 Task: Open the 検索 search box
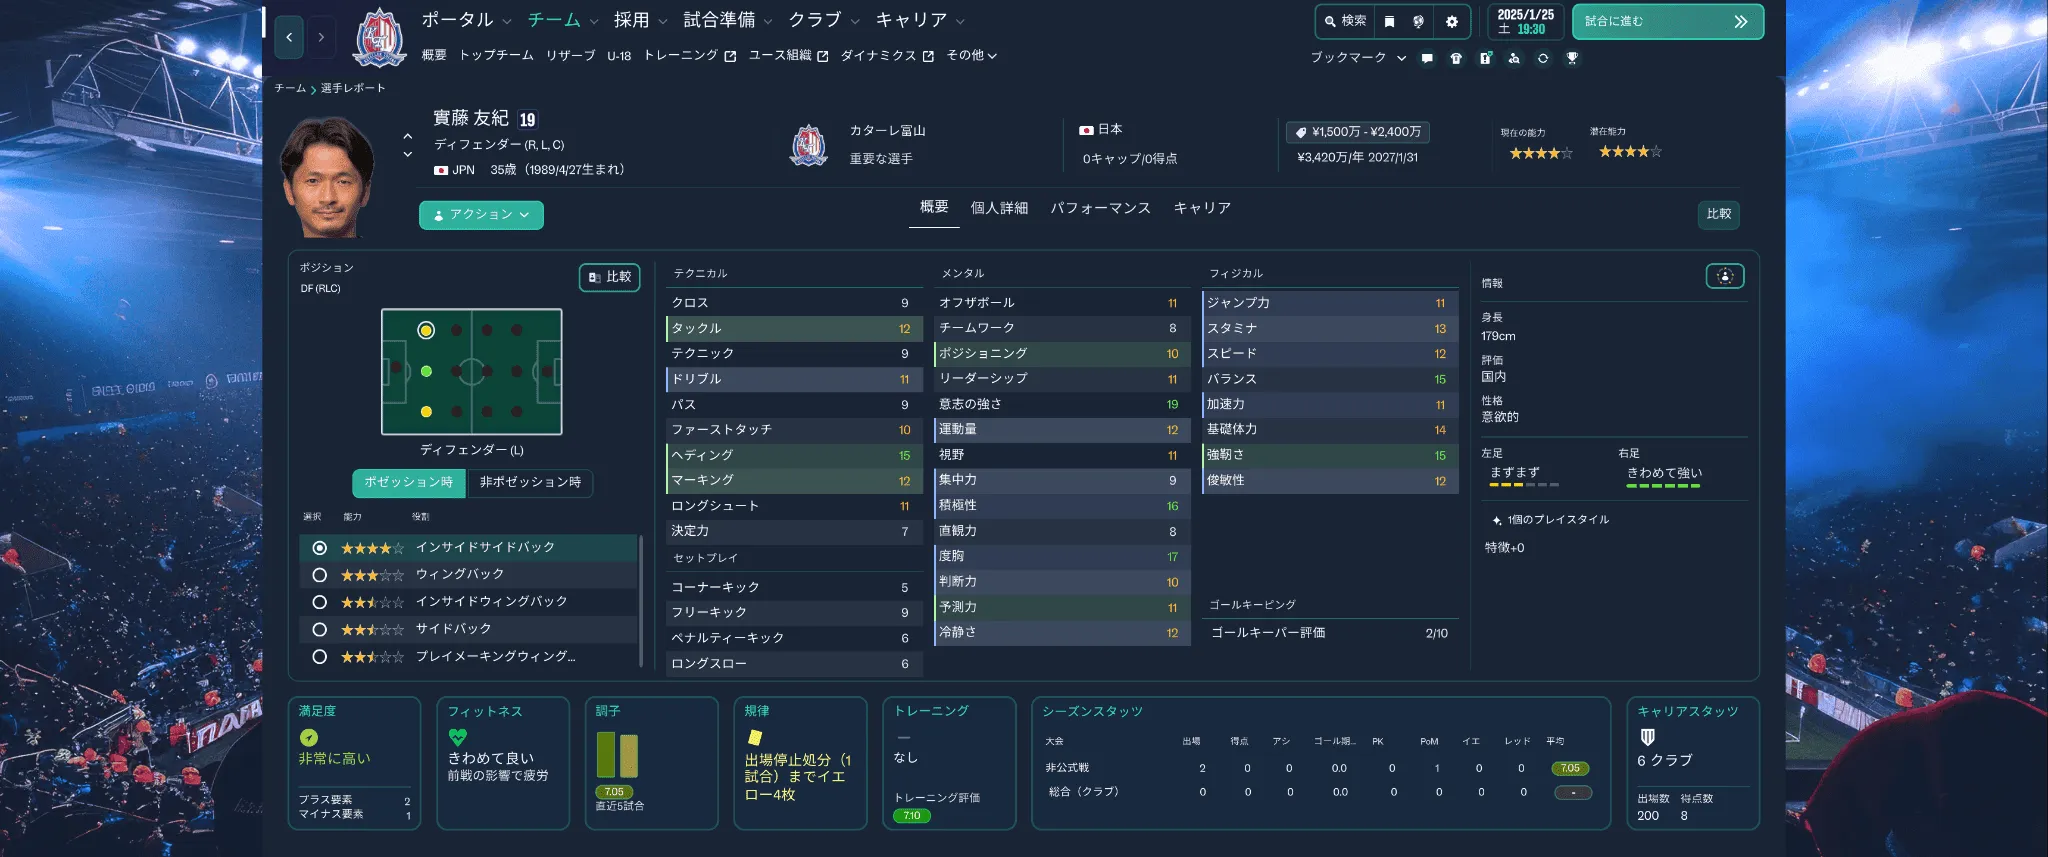pyautogui.click(x=1345, y=21)
